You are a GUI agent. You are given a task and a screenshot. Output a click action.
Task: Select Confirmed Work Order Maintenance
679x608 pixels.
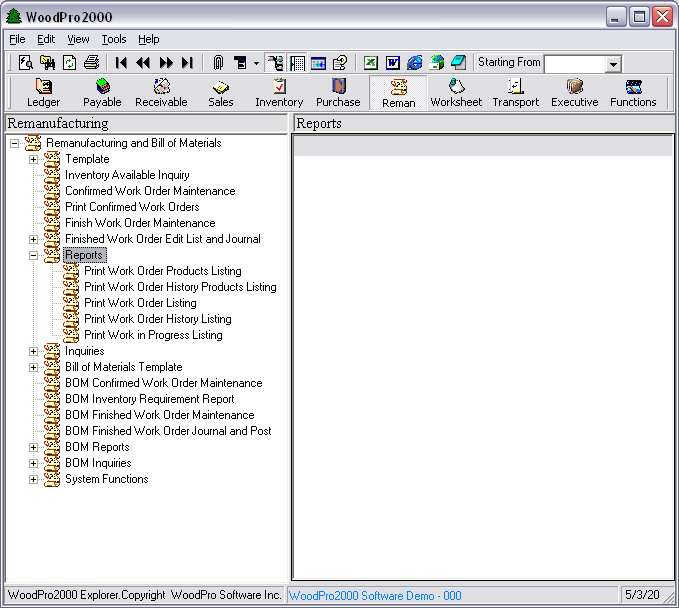(150, 191)
